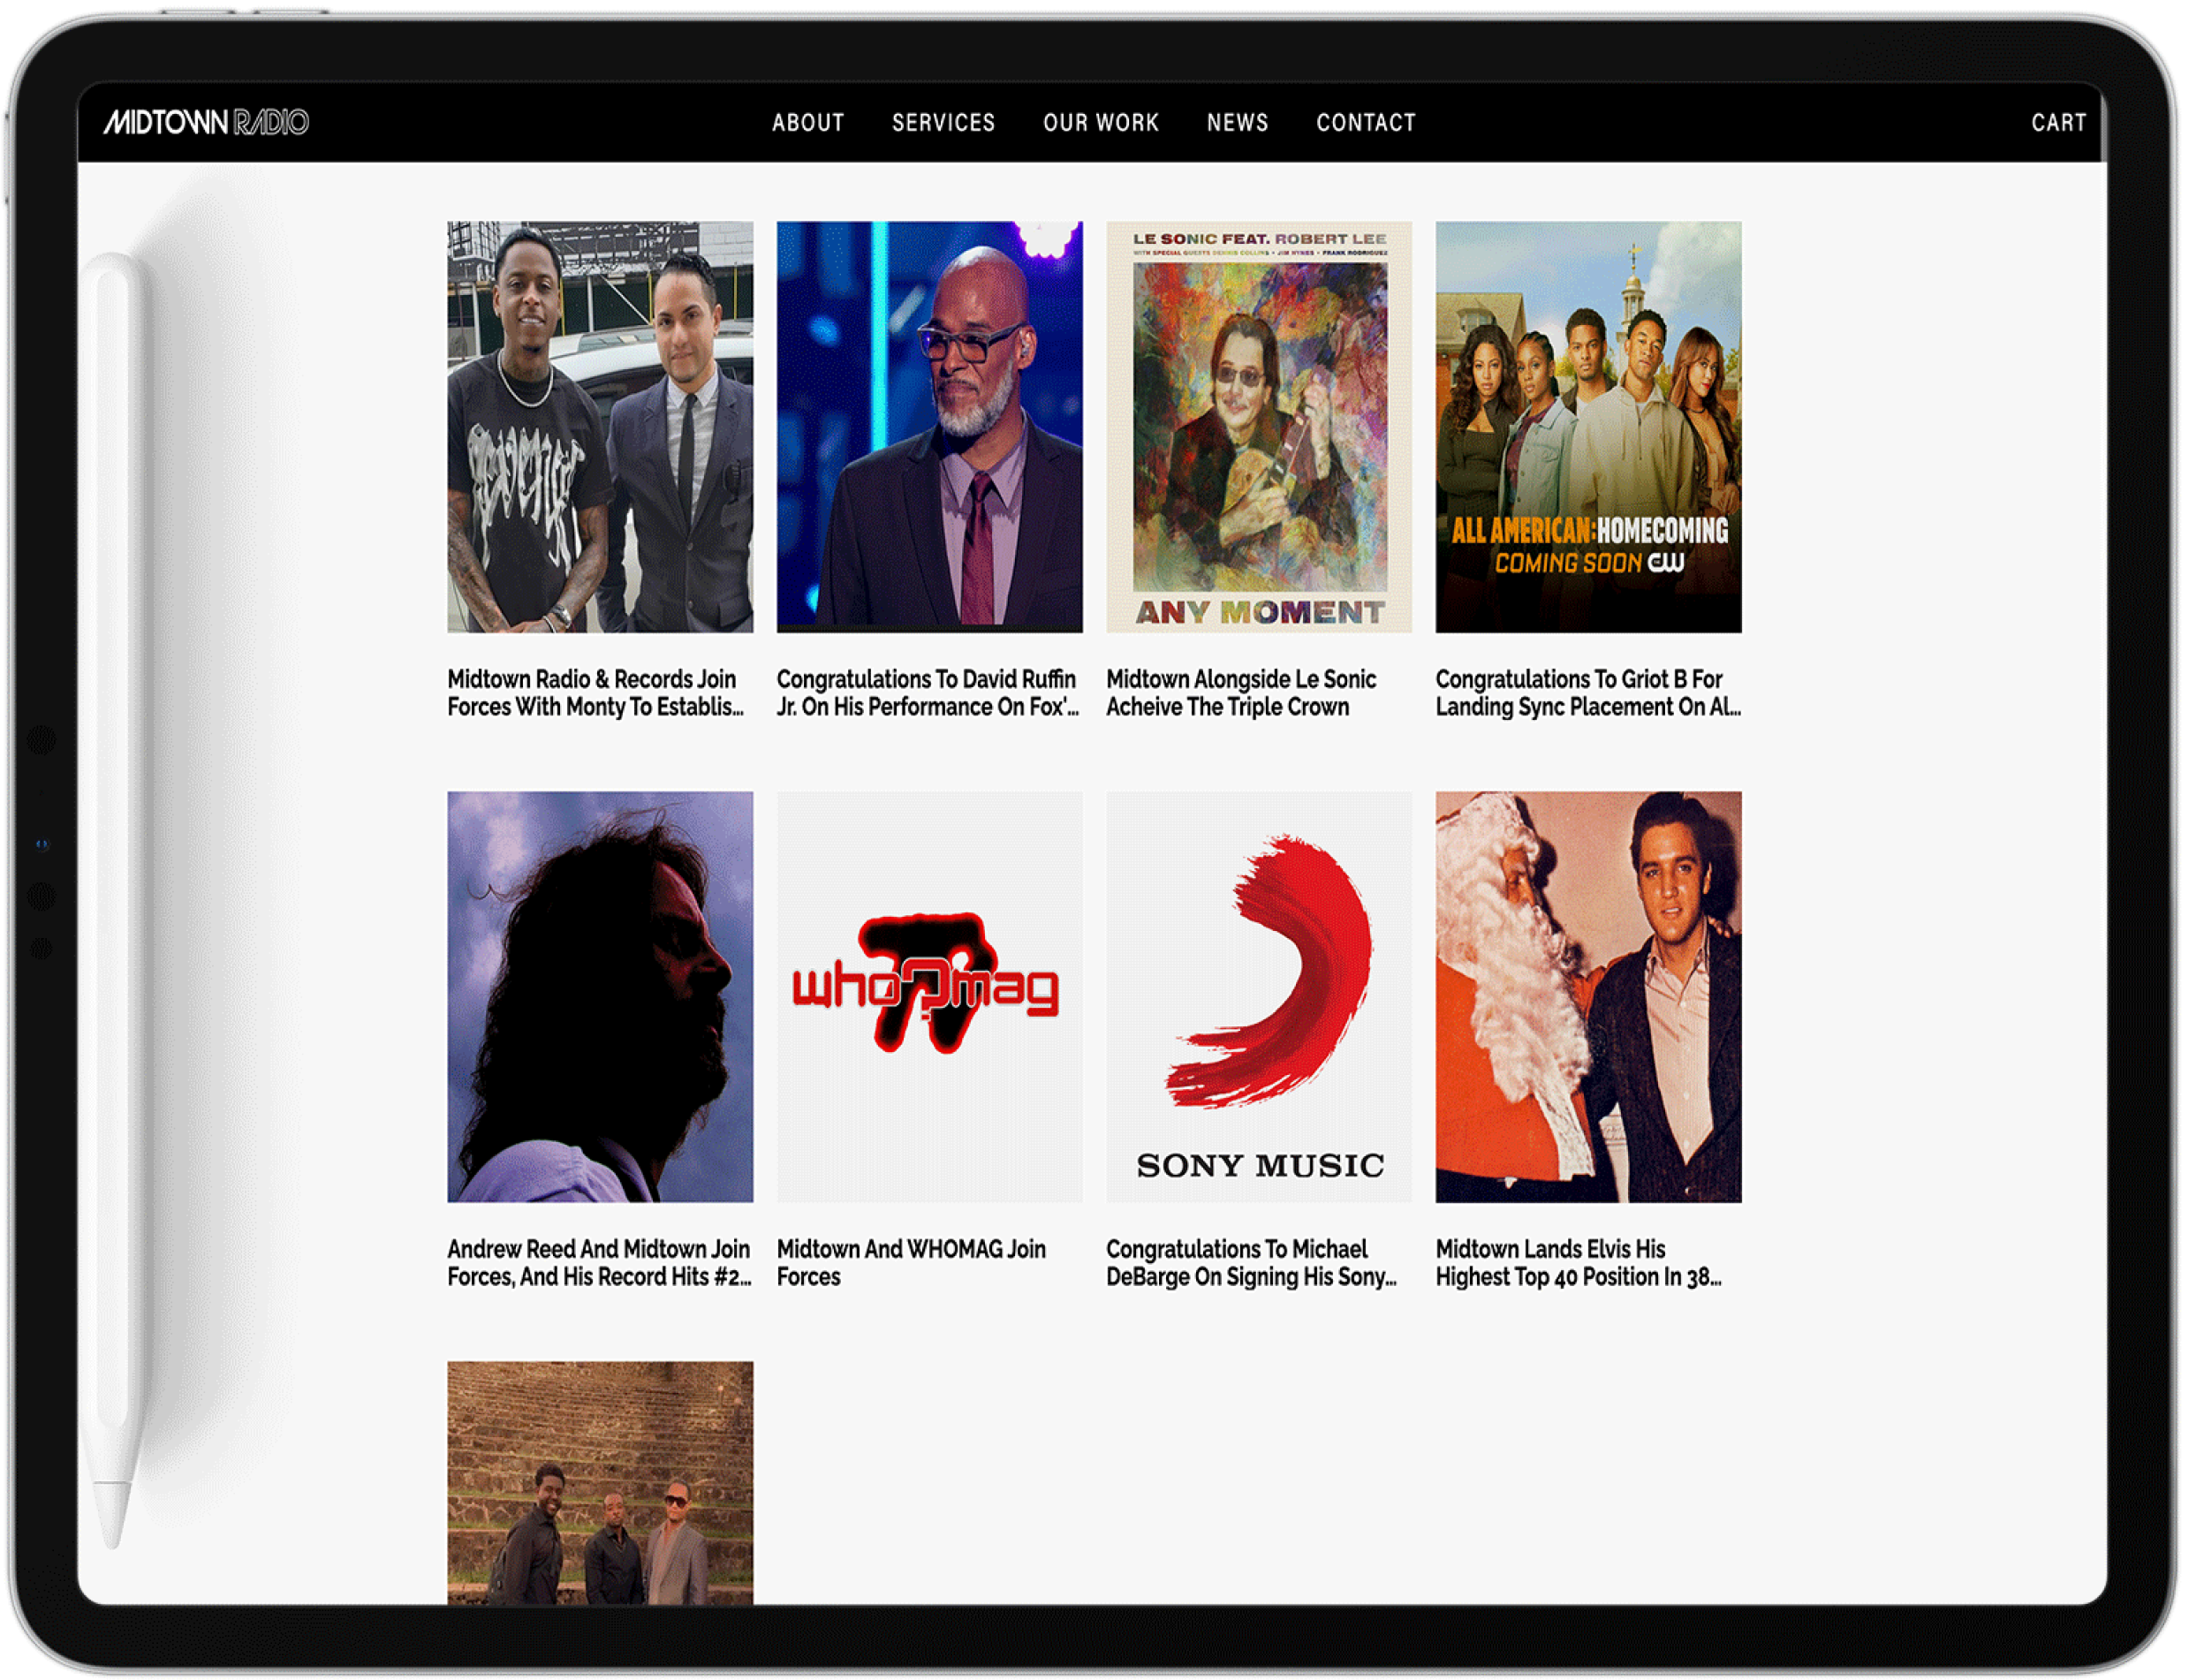Open the David Ruffin Jr. performance photo

click(x=929, y=427)
